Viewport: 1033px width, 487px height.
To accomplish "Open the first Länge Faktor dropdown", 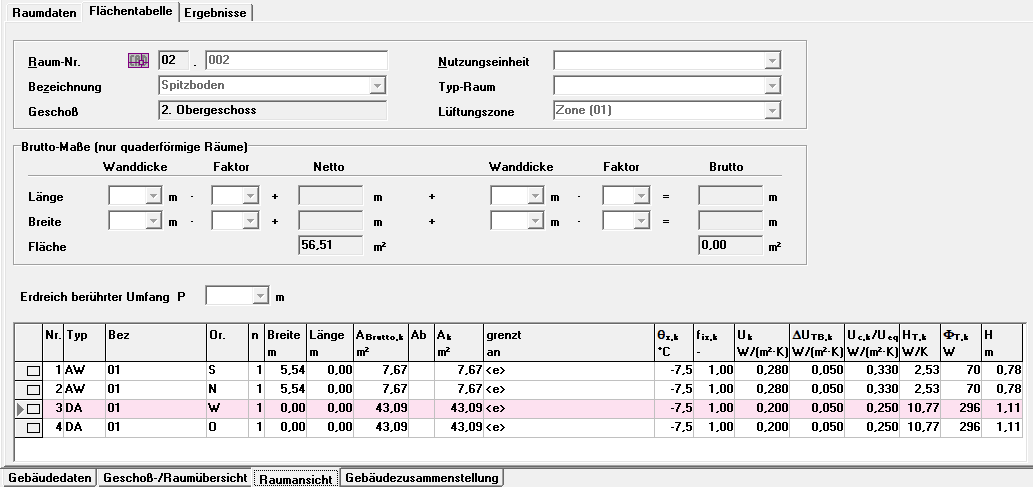I will coord(251,196).
